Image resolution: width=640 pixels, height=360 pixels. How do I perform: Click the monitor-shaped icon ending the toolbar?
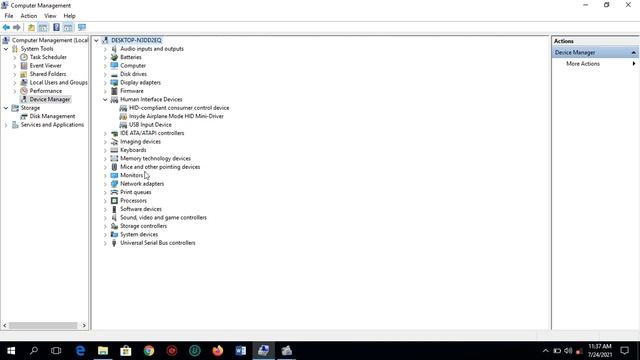click(82, 27)
